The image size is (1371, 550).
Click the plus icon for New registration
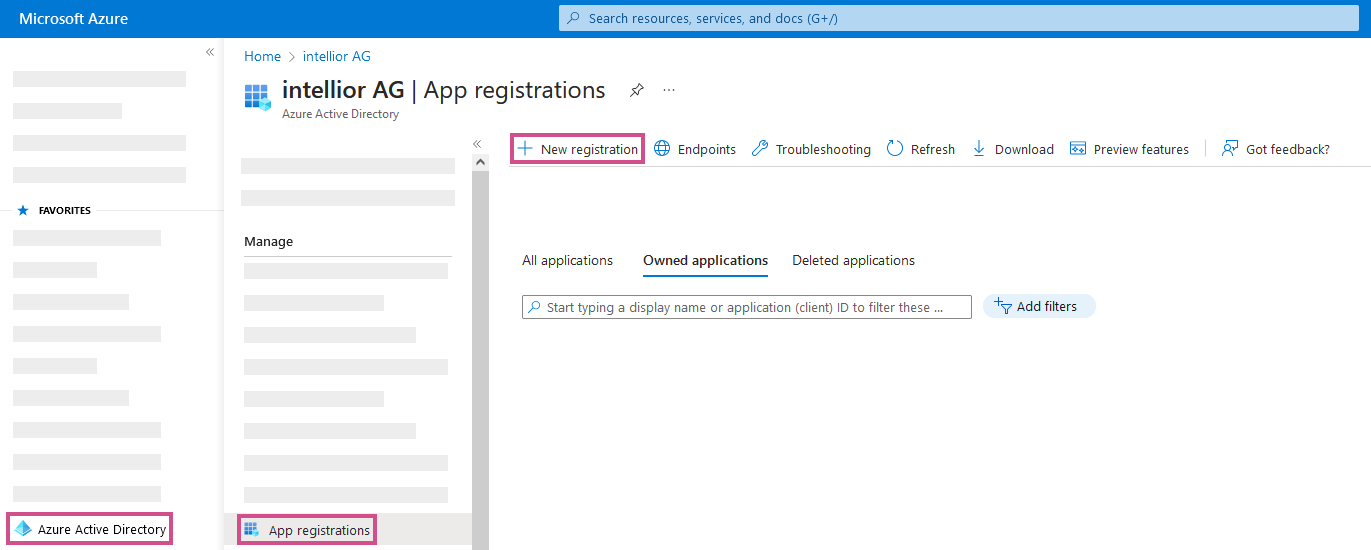(525, 149)
